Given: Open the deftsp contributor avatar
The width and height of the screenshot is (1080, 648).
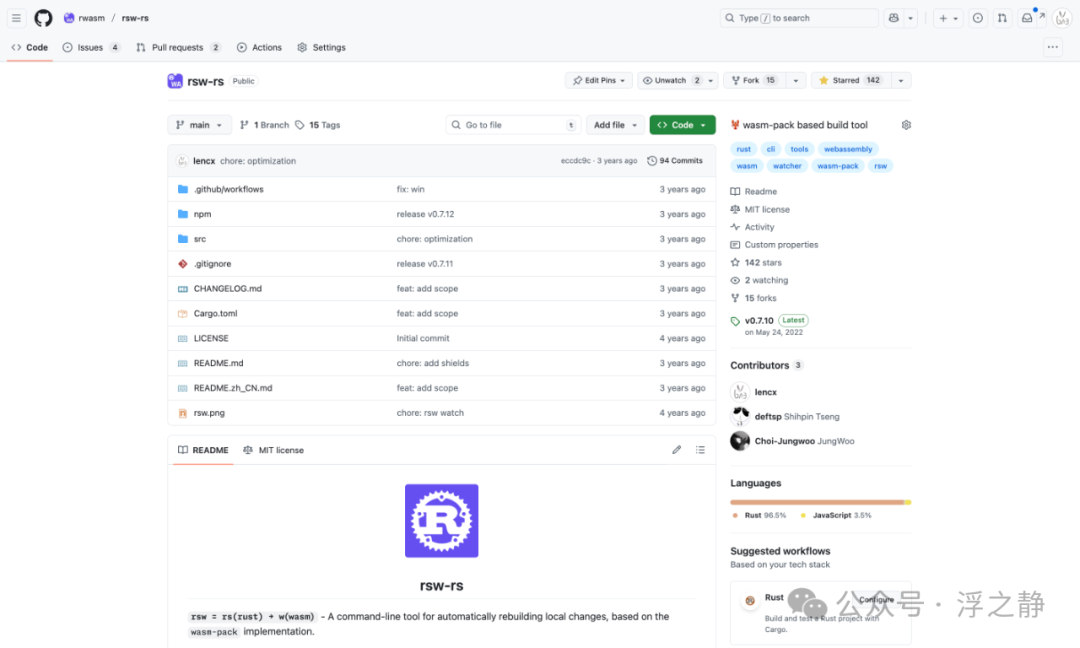Looking at the screenshot, I should click(740, 416).
